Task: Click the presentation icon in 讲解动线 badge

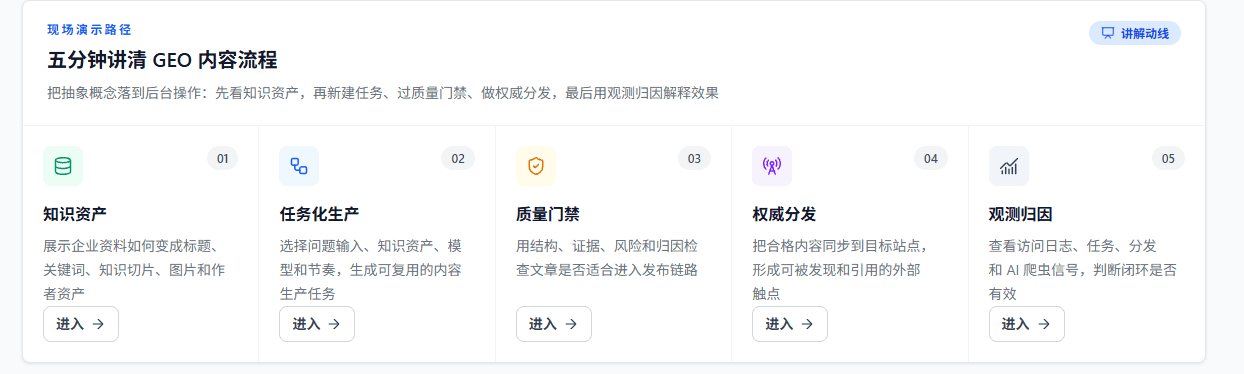Action: click(x=1108, y=33)
